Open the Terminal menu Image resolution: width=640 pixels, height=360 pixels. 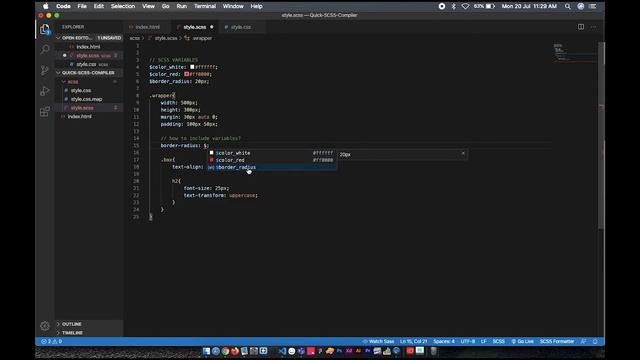pos(205,6)
